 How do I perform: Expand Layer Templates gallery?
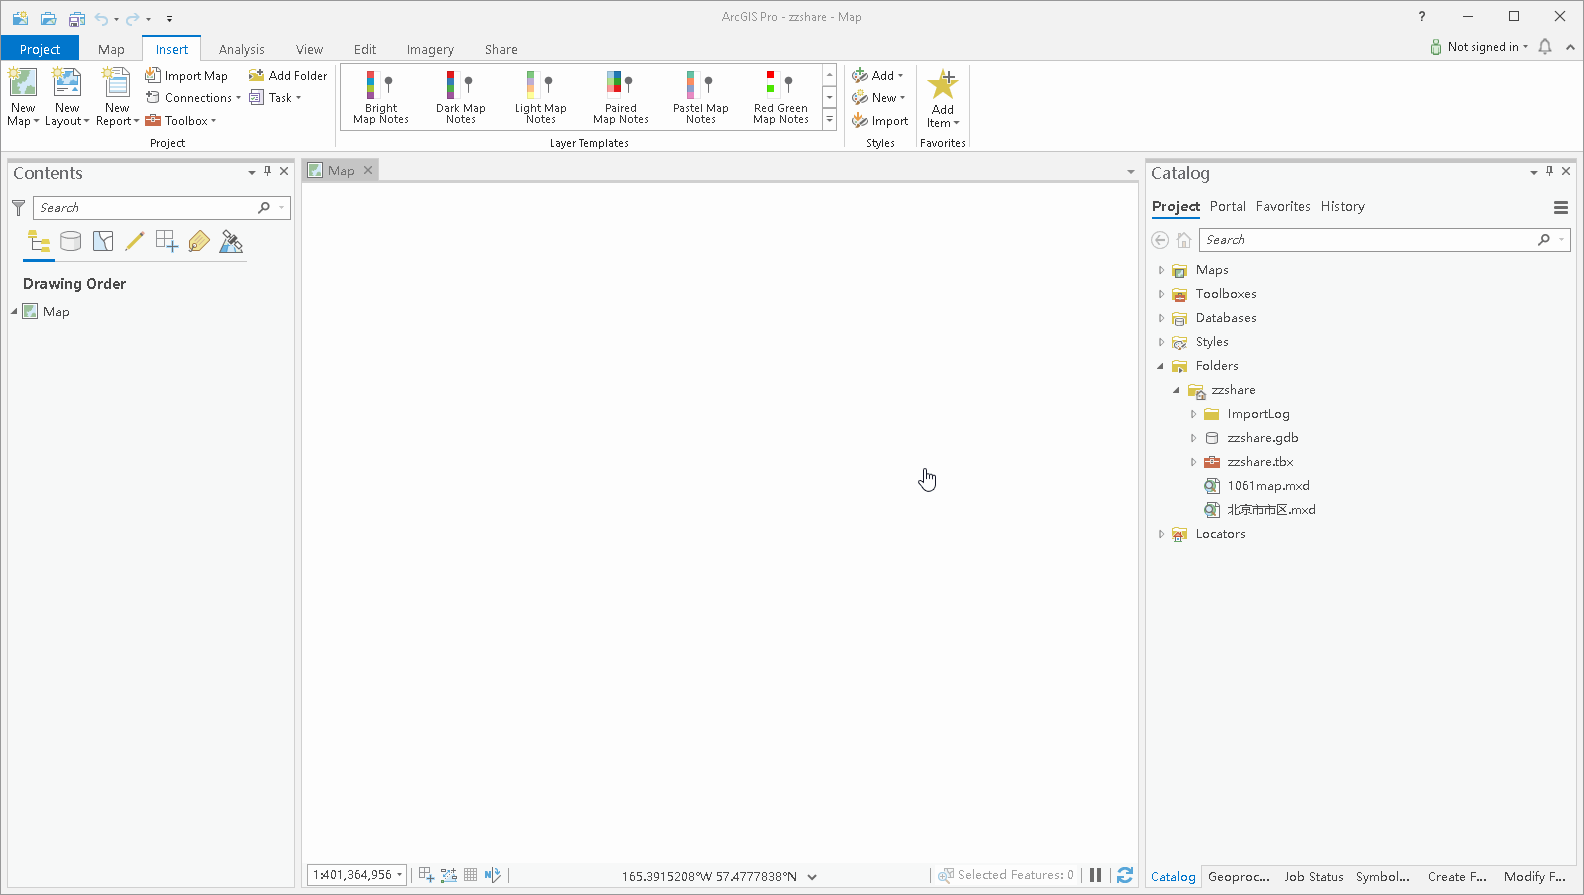click(x=829, y=120)
